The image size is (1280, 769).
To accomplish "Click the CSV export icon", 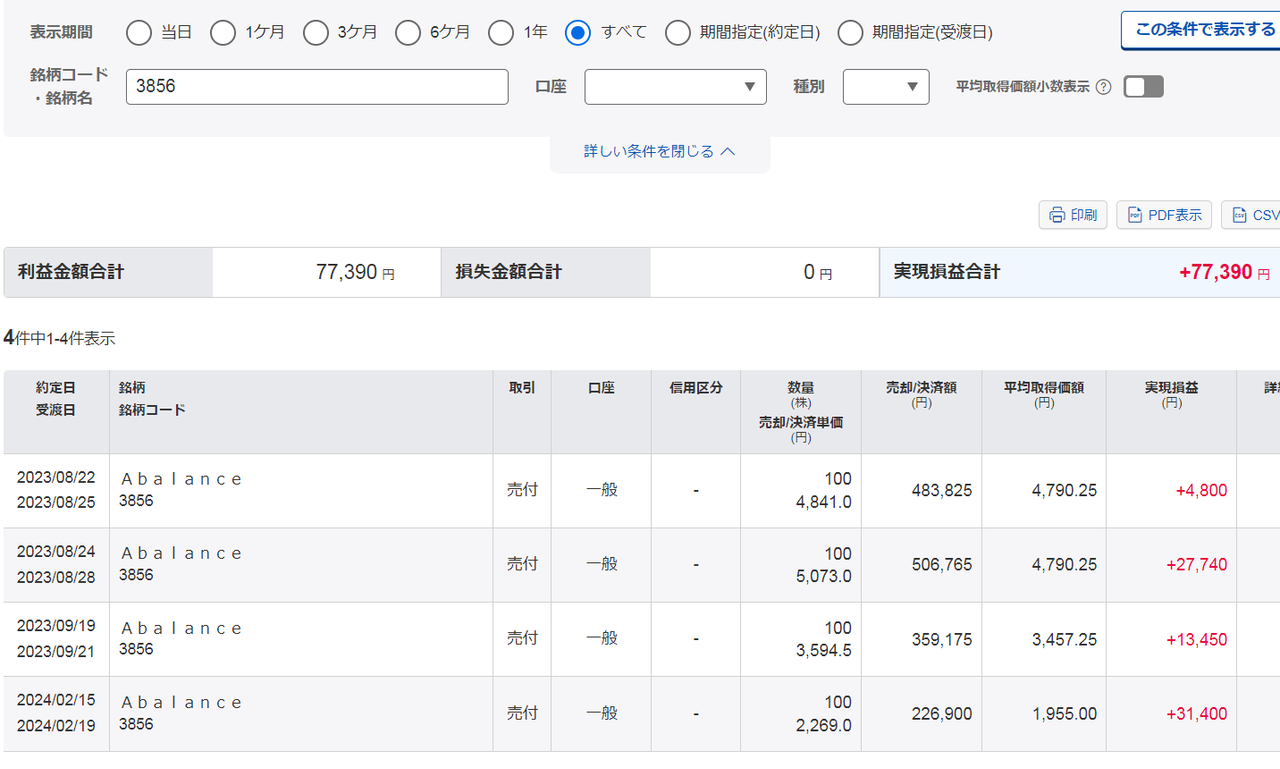I will pyautogui.click(x=1239, y=215).
